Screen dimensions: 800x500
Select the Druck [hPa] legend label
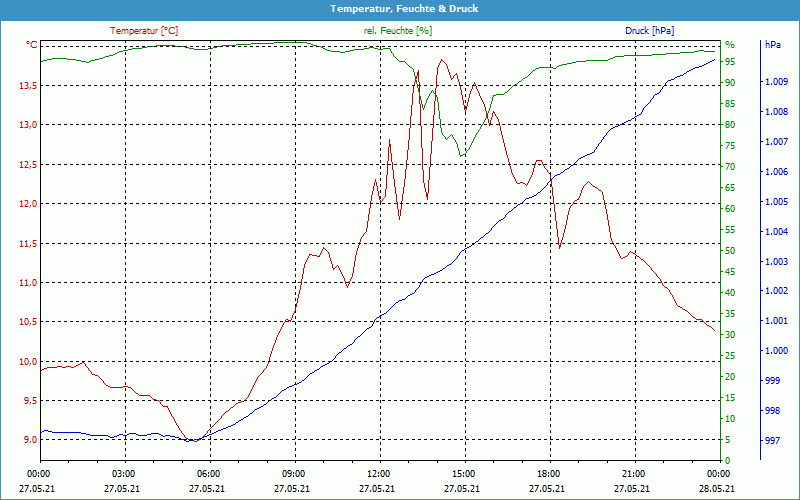[x=649, y=31]
